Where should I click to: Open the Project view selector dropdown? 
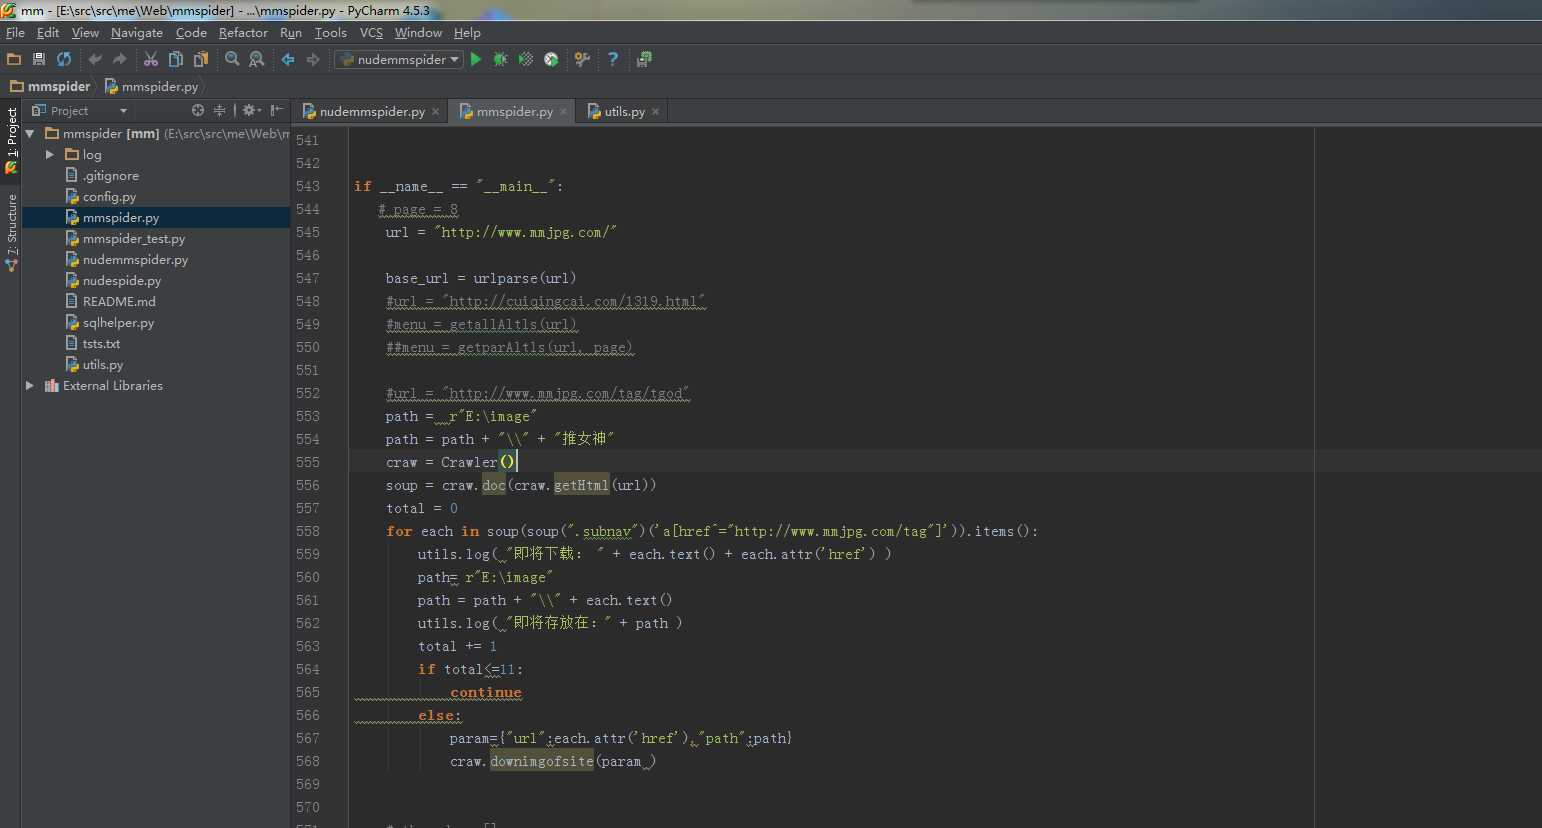[x=79, y=110]
